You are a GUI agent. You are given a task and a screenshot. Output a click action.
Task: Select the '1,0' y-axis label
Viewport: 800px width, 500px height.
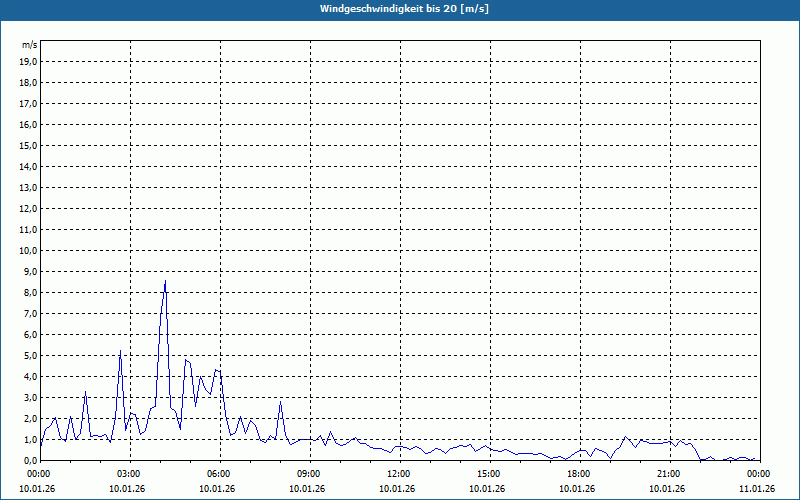30,439
